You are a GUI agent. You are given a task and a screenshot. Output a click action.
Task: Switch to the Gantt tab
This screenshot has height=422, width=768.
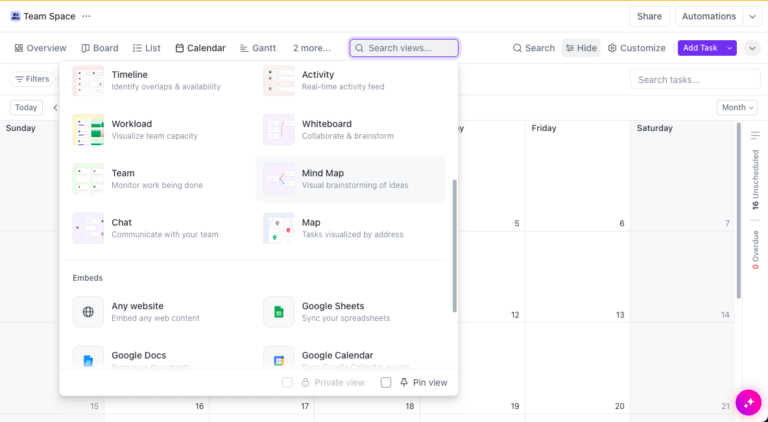(x=258, y=48)
